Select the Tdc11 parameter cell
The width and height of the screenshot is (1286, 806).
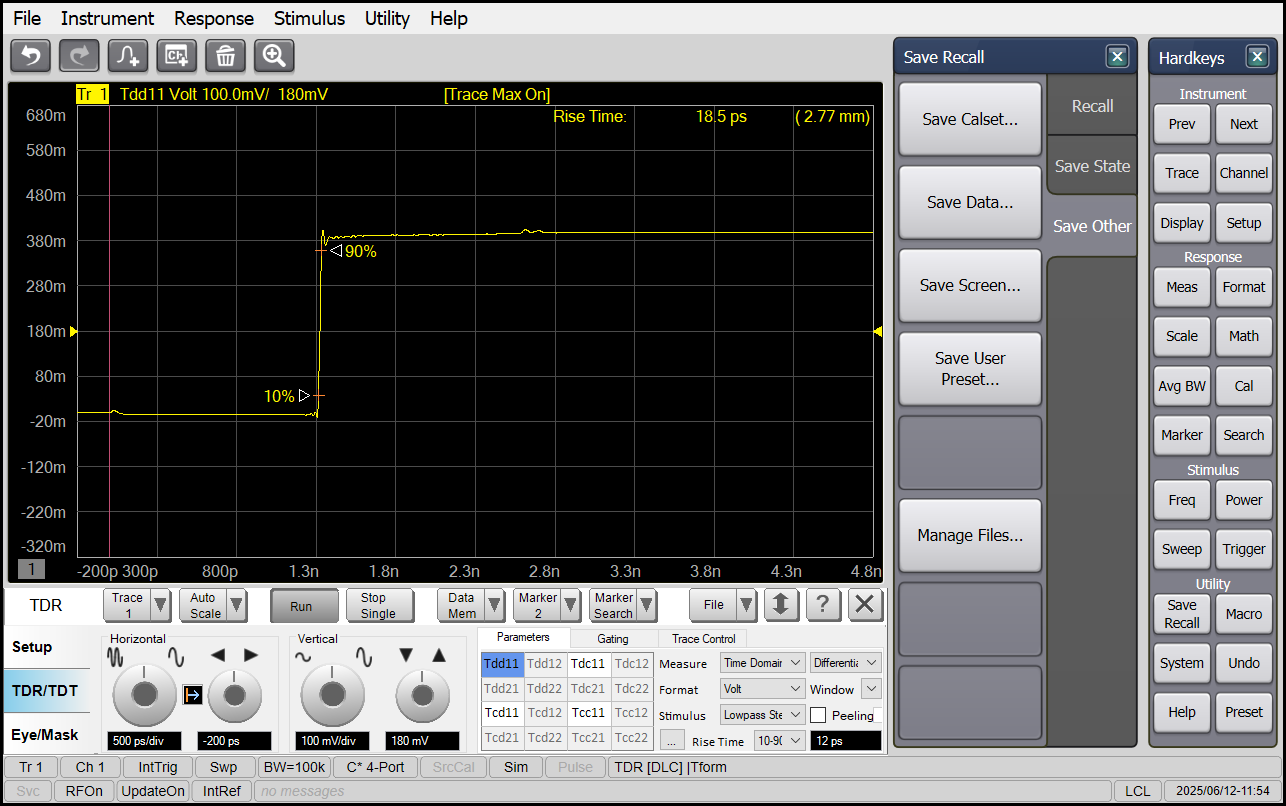(589, 663)
